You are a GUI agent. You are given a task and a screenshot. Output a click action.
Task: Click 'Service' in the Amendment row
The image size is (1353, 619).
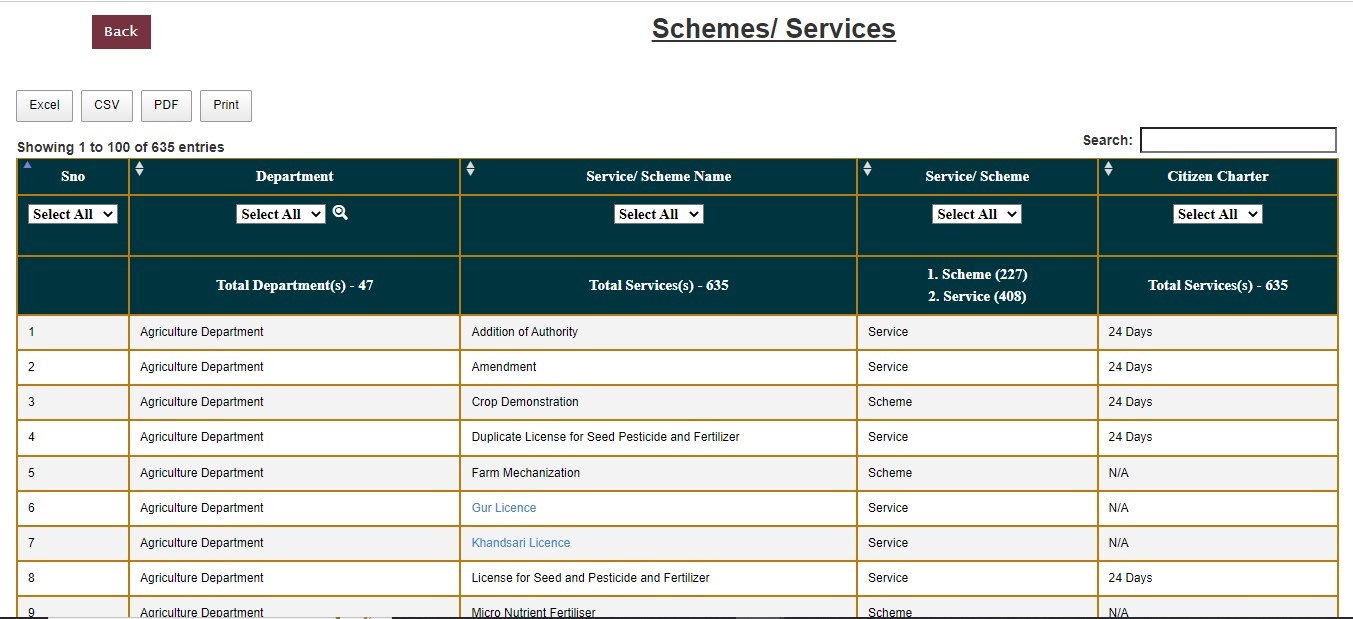[x=888, y=367]
